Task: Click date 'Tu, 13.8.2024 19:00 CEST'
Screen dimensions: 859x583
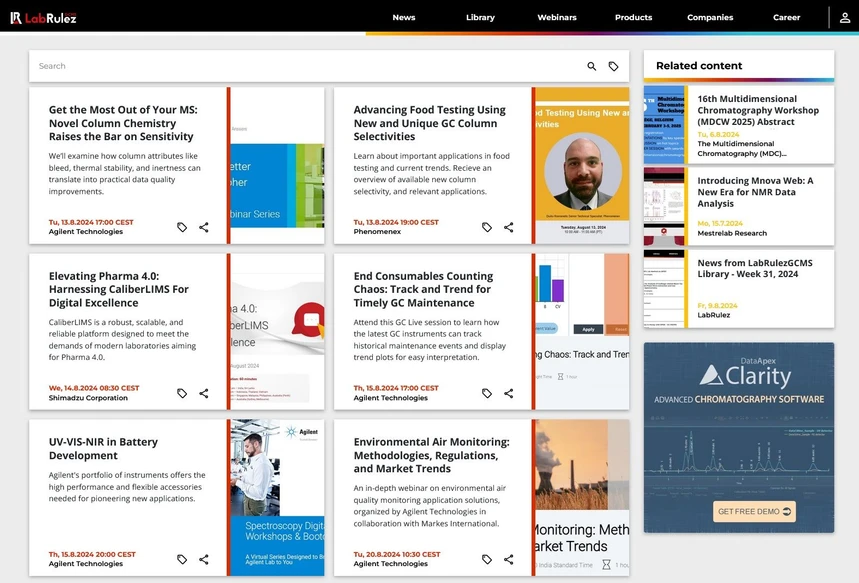Action: [x=396, y=222]
